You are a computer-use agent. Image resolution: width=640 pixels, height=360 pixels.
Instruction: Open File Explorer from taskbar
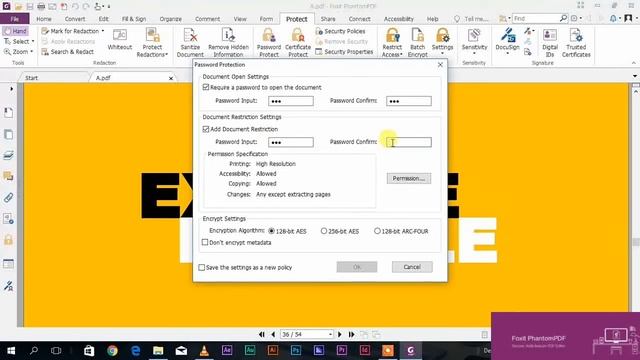(x=158, y=350)
